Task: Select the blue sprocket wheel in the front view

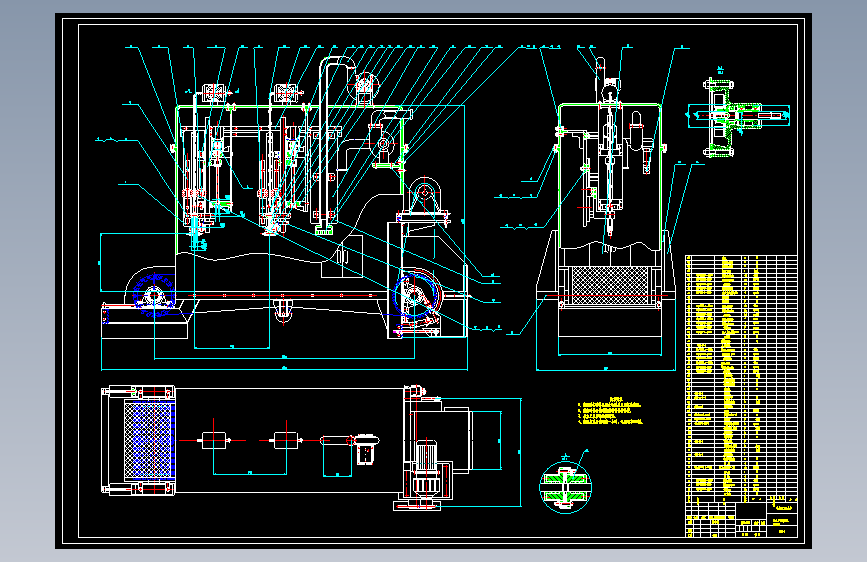Action: tap(153, 295)
